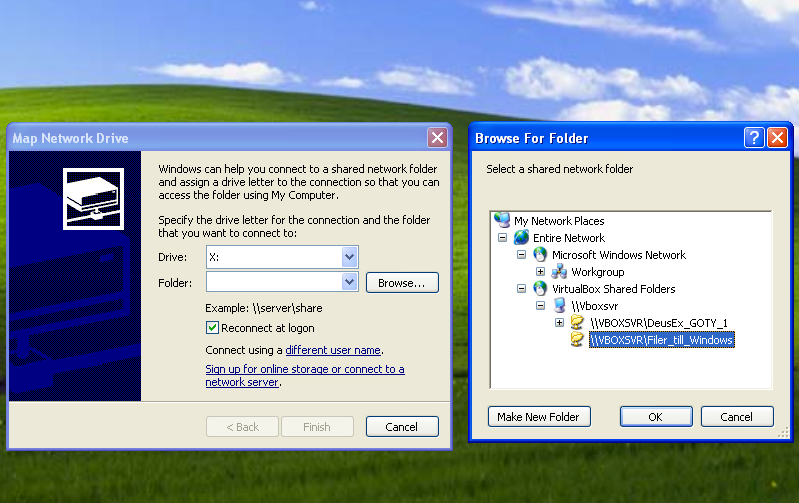Click the Browse... button
This screenshot has height=503, width=799.
click(x=402, y=283)
